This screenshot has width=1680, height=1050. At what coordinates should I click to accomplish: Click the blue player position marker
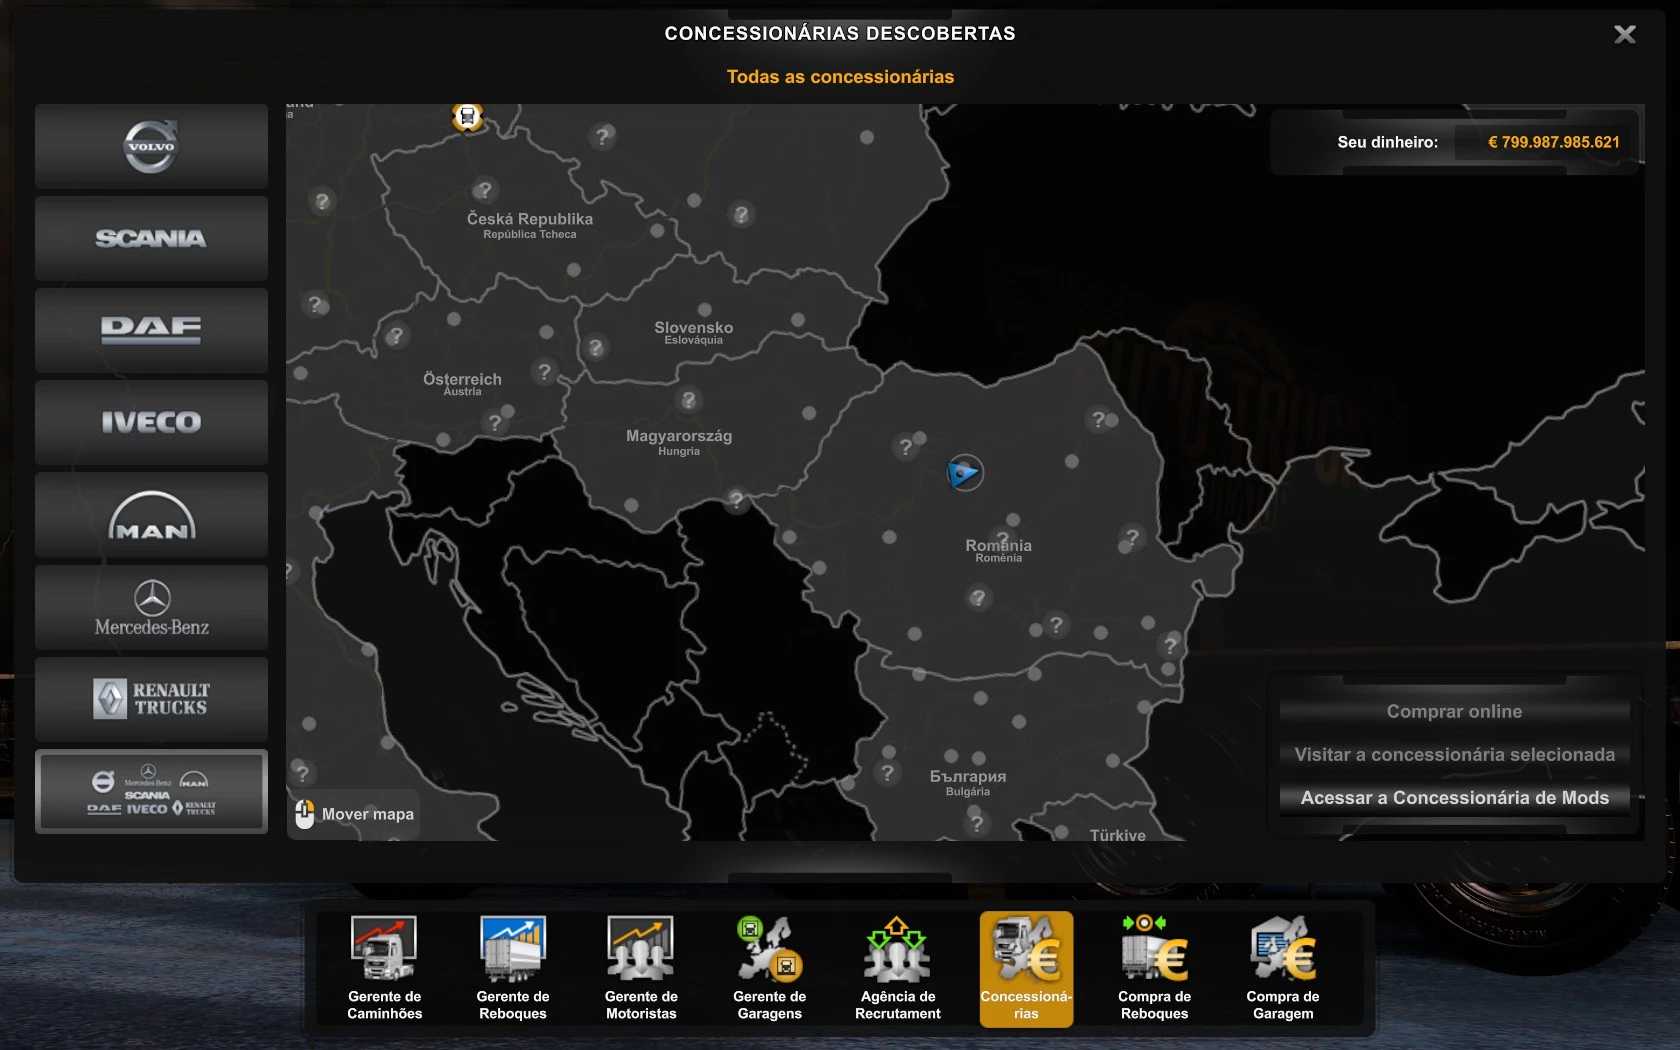pyautogui.click(x=965, y=473)
